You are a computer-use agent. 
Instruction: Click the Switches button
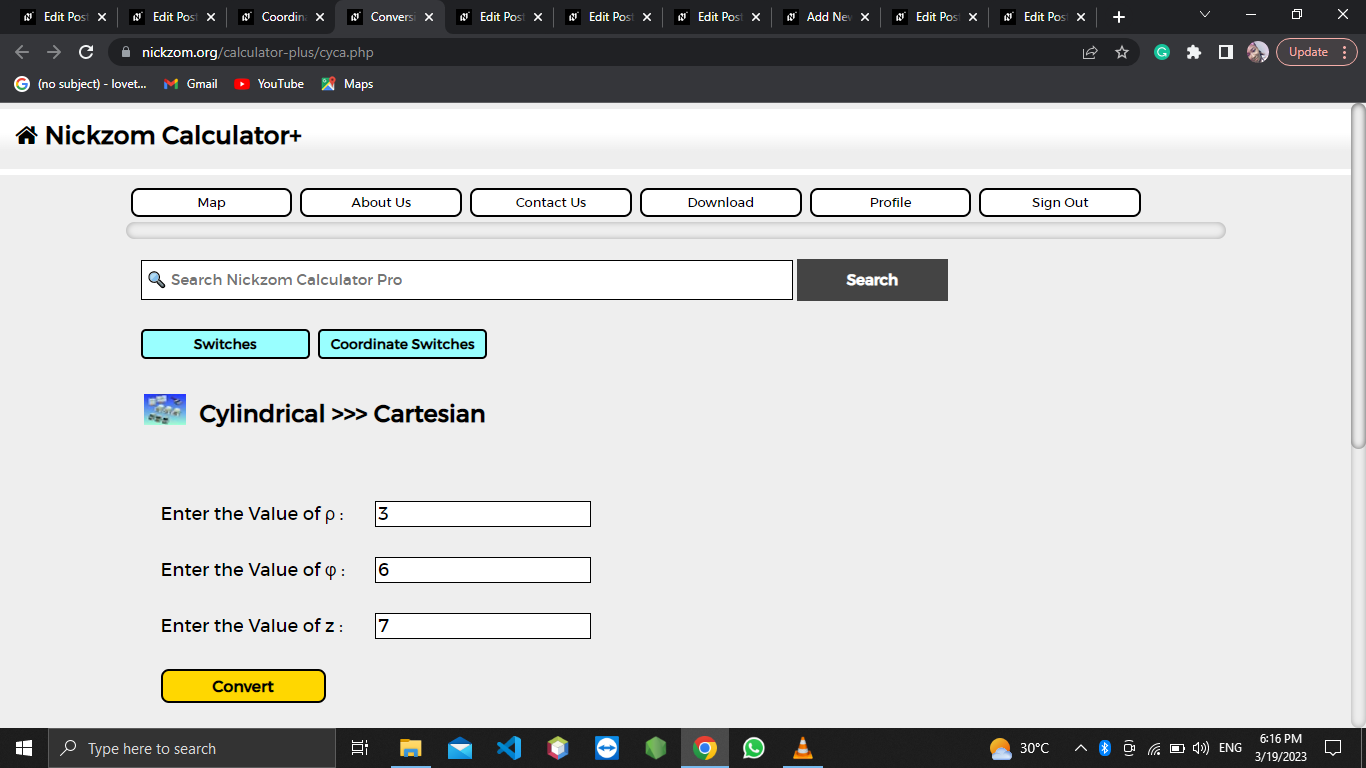[x=225, y=344]
